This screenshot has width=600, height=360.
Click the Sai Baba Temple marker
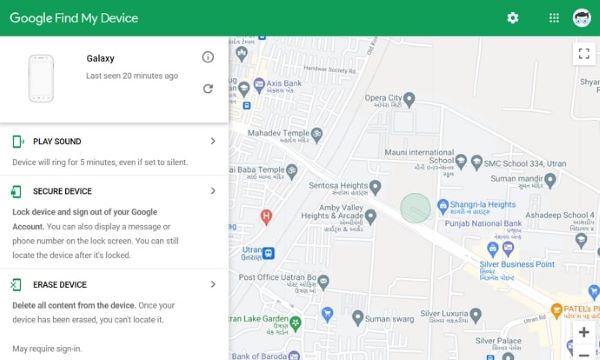click(292, 172)
